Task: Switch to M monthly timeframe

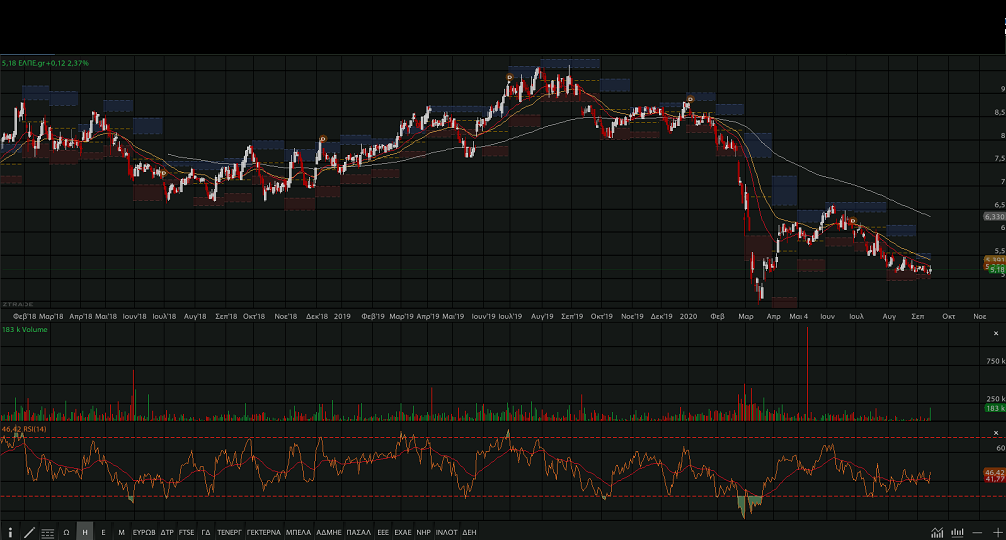Action: [x=121, y=532]
